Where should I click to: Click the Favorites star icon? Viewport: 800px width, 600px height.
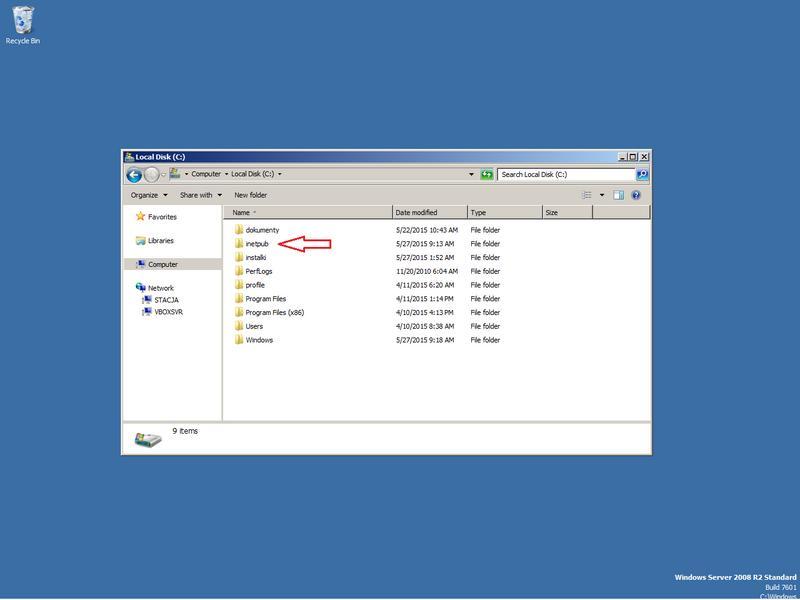click(140, 216)
